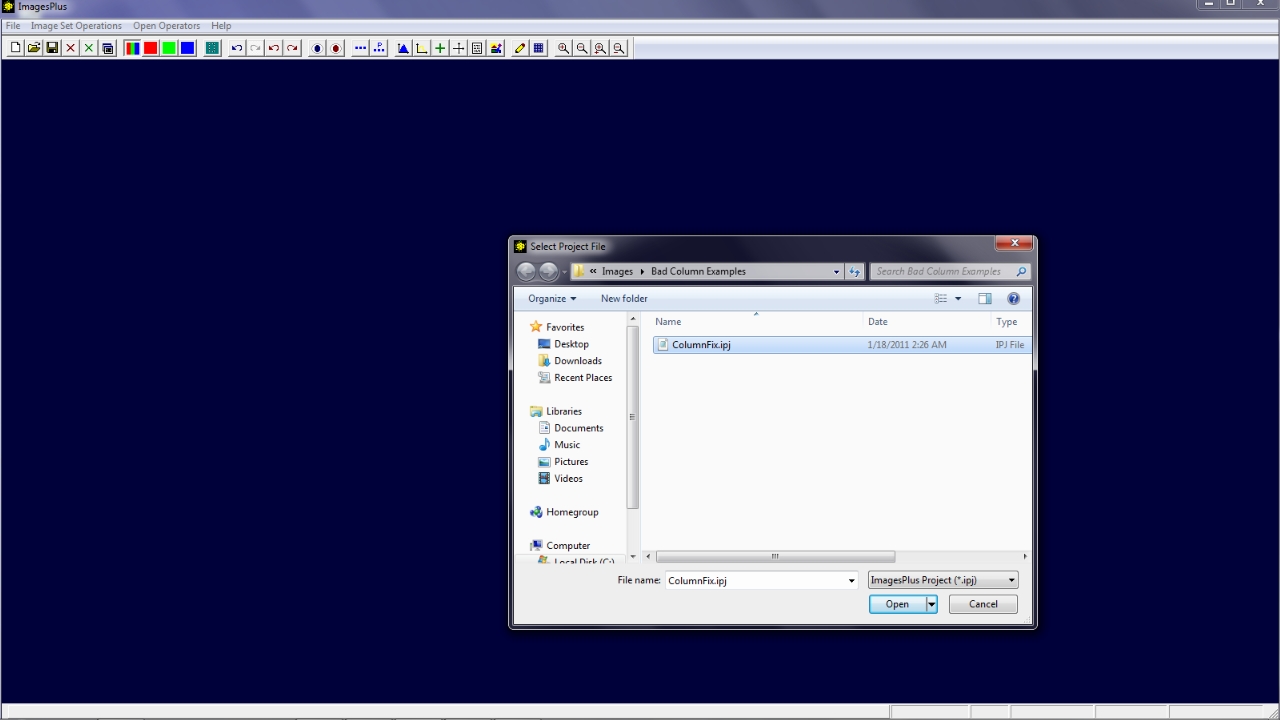Open Recent Places in Favorites
Image resolution: width=1280 pixels, height=720 pixels.
tap(583, 378)
